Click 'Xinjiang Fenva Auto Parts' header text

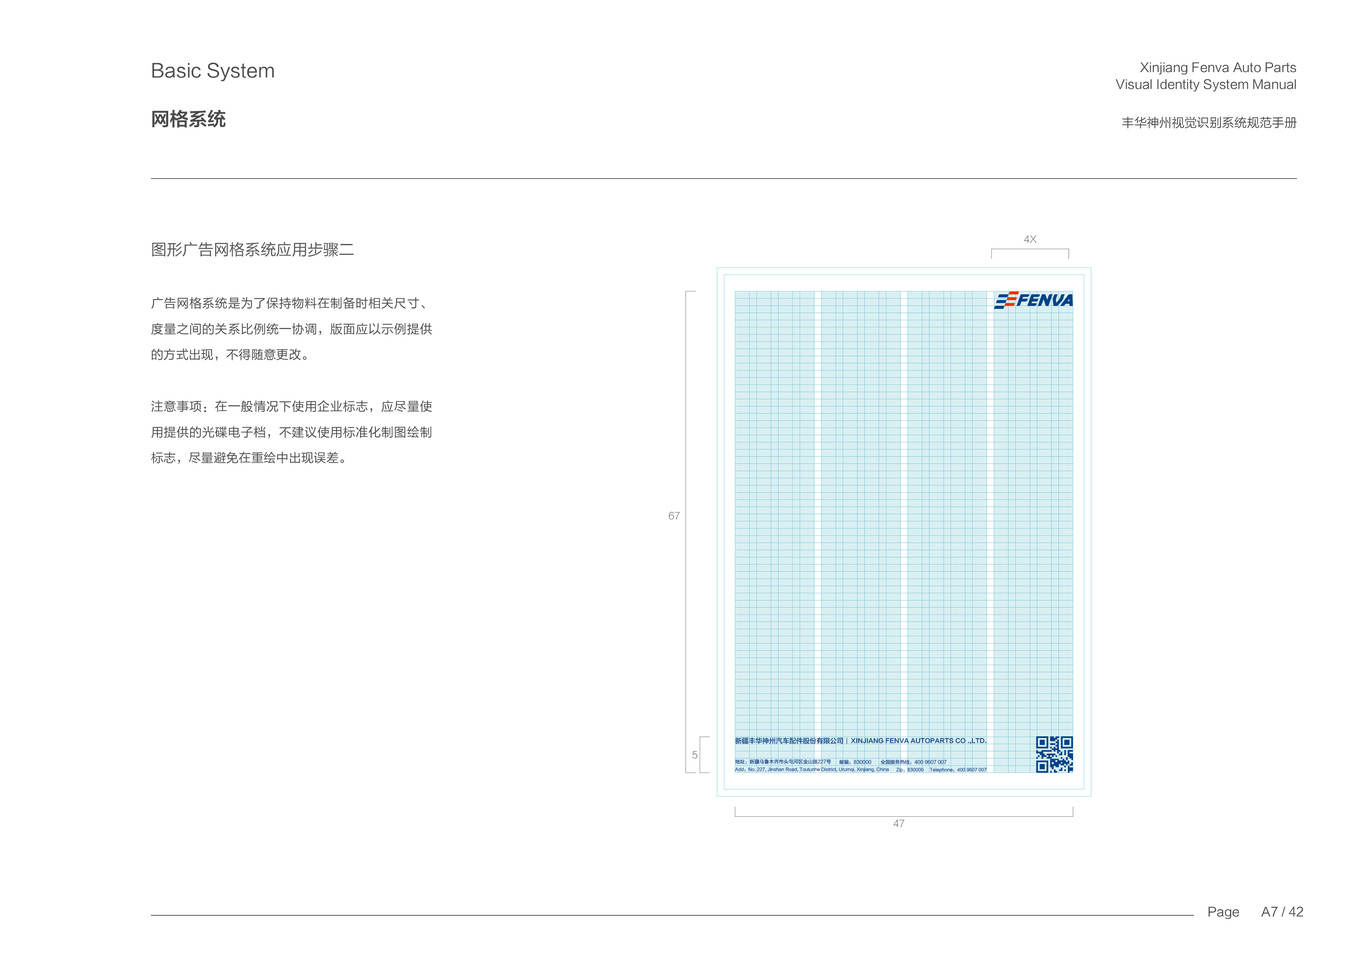(1218, 68)
